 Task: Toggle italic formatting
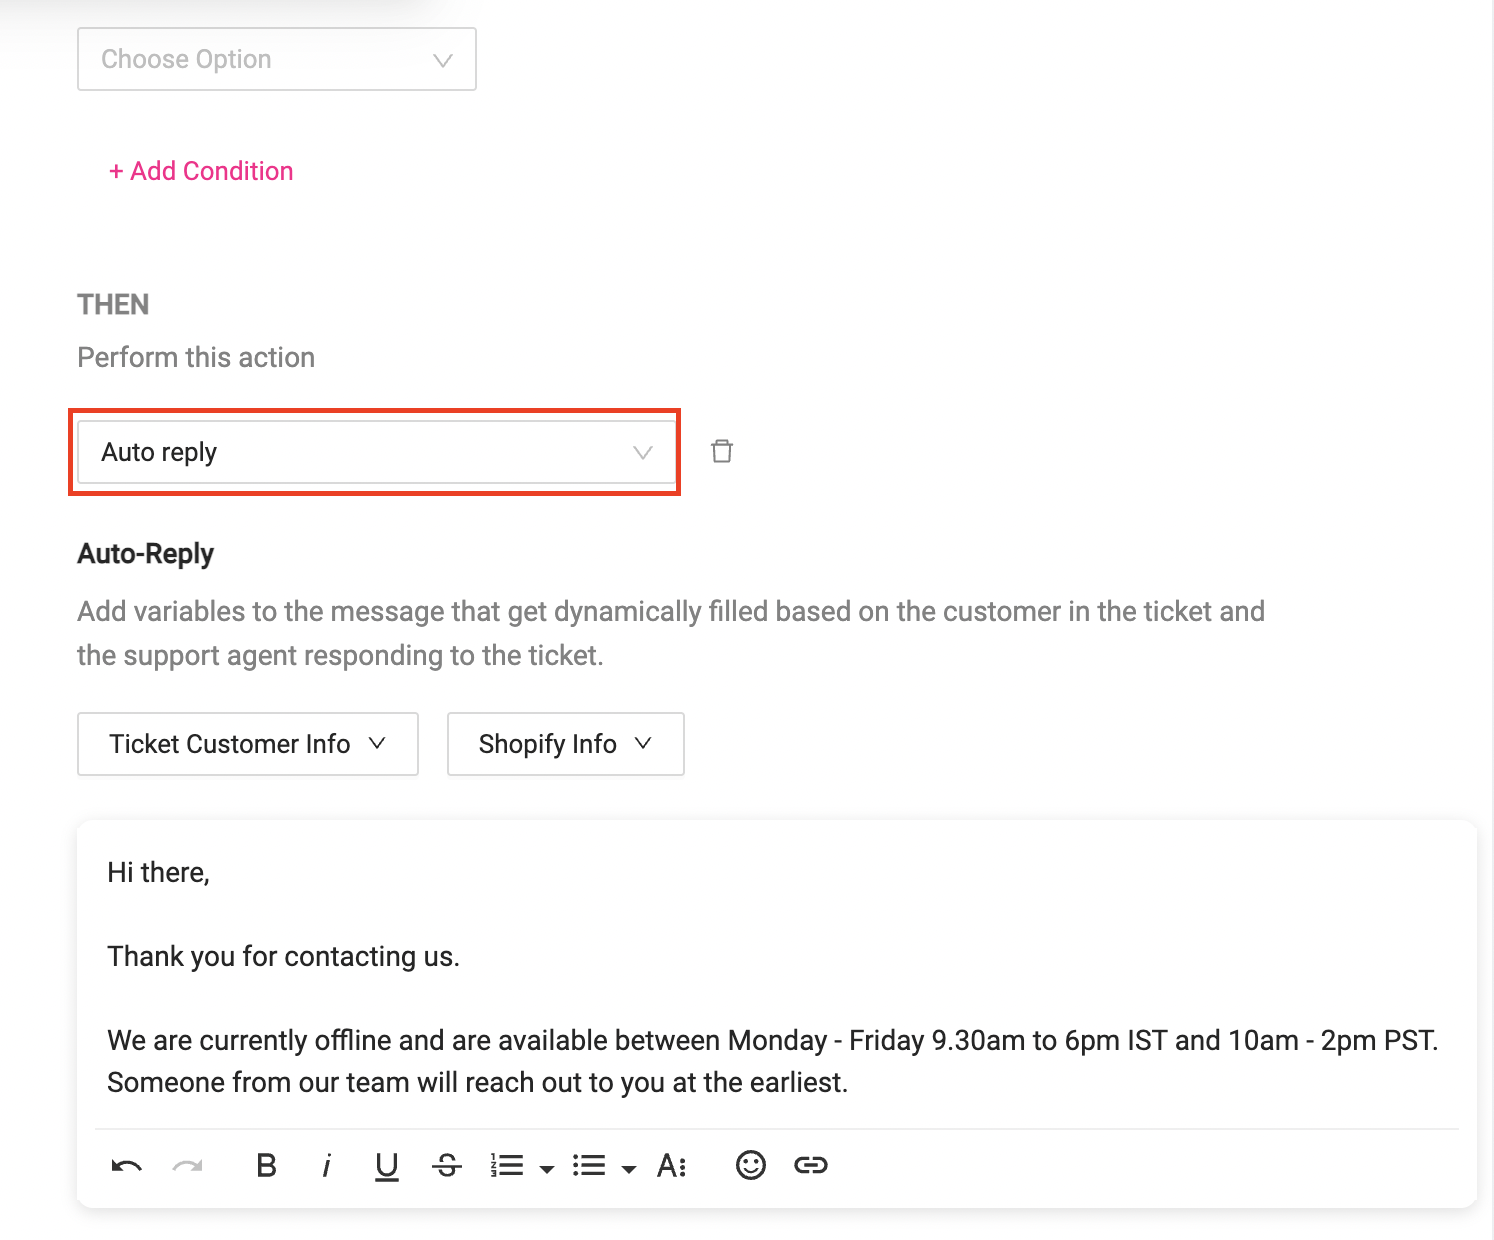(x=326, y=1166)
